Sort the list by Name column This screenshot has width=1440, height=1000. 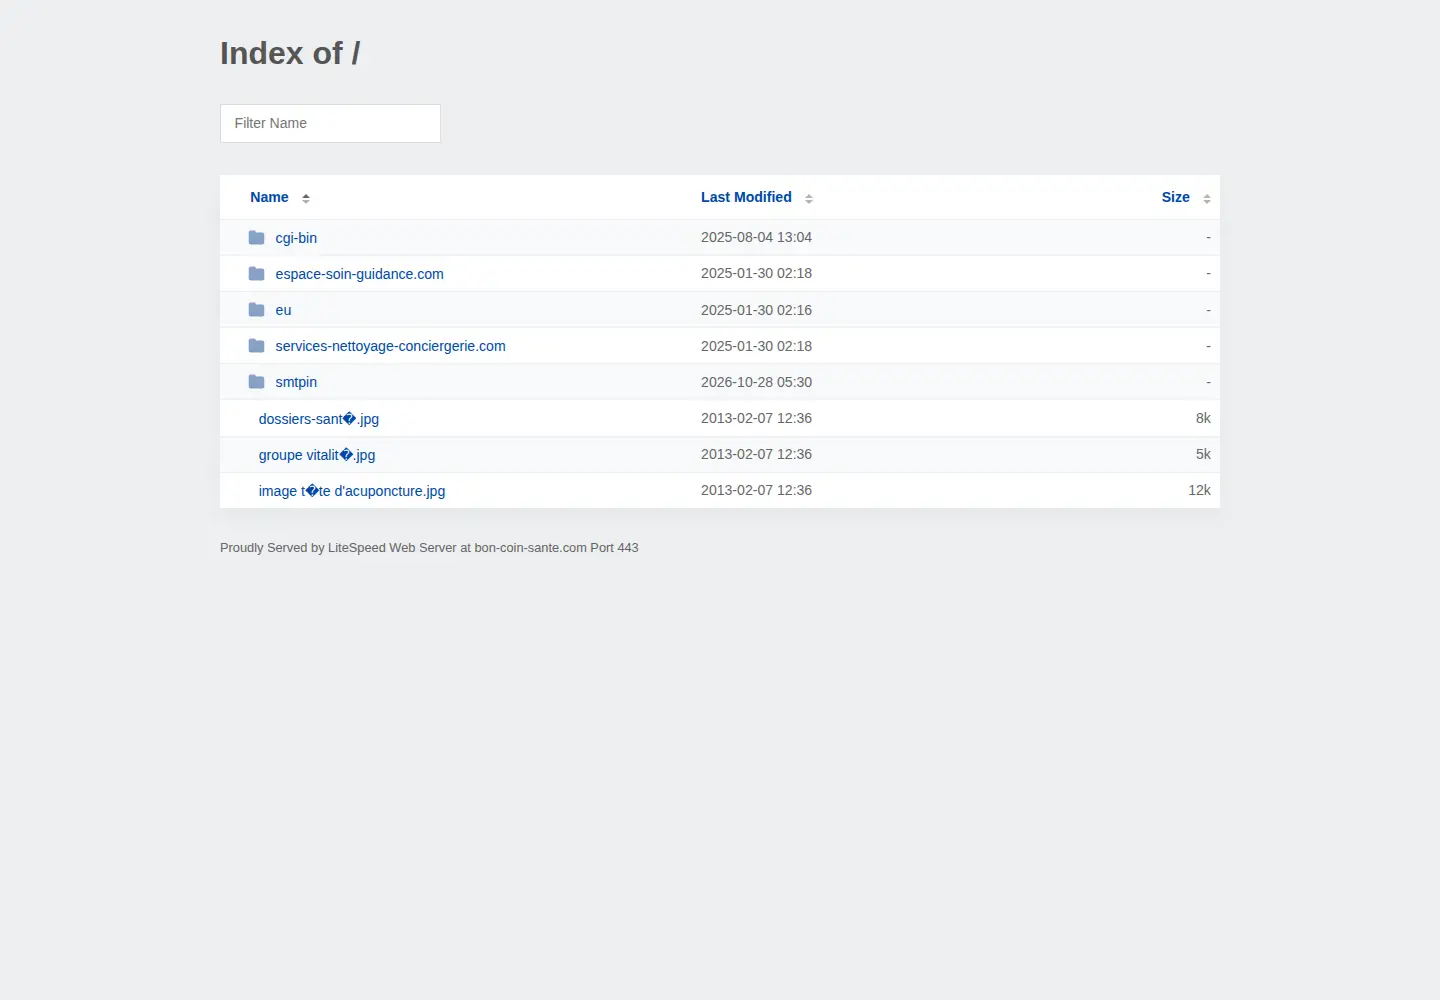tap(269, 197)
